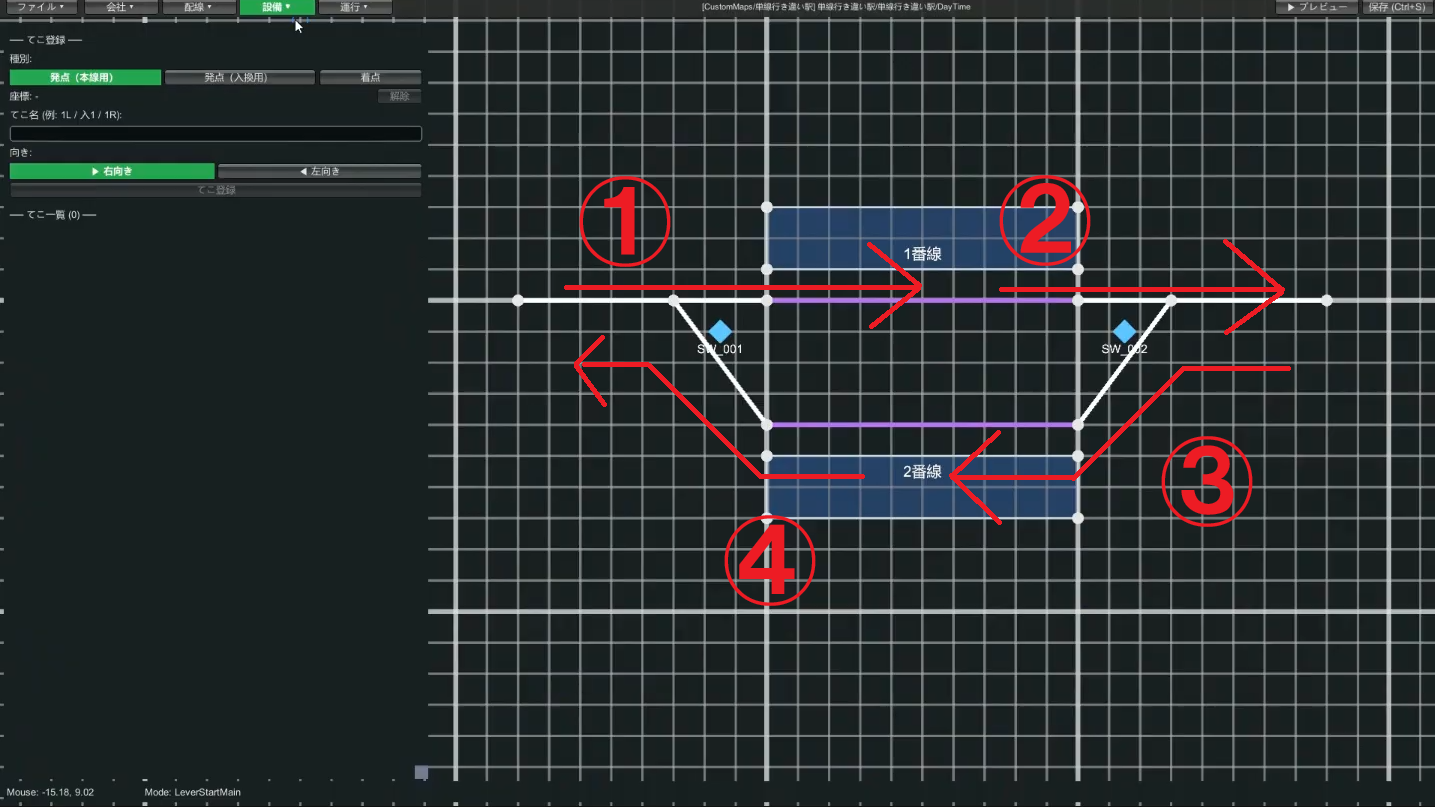Click the purple upper platform track segment
The image size is (1435, 807).
pos(922,300)
